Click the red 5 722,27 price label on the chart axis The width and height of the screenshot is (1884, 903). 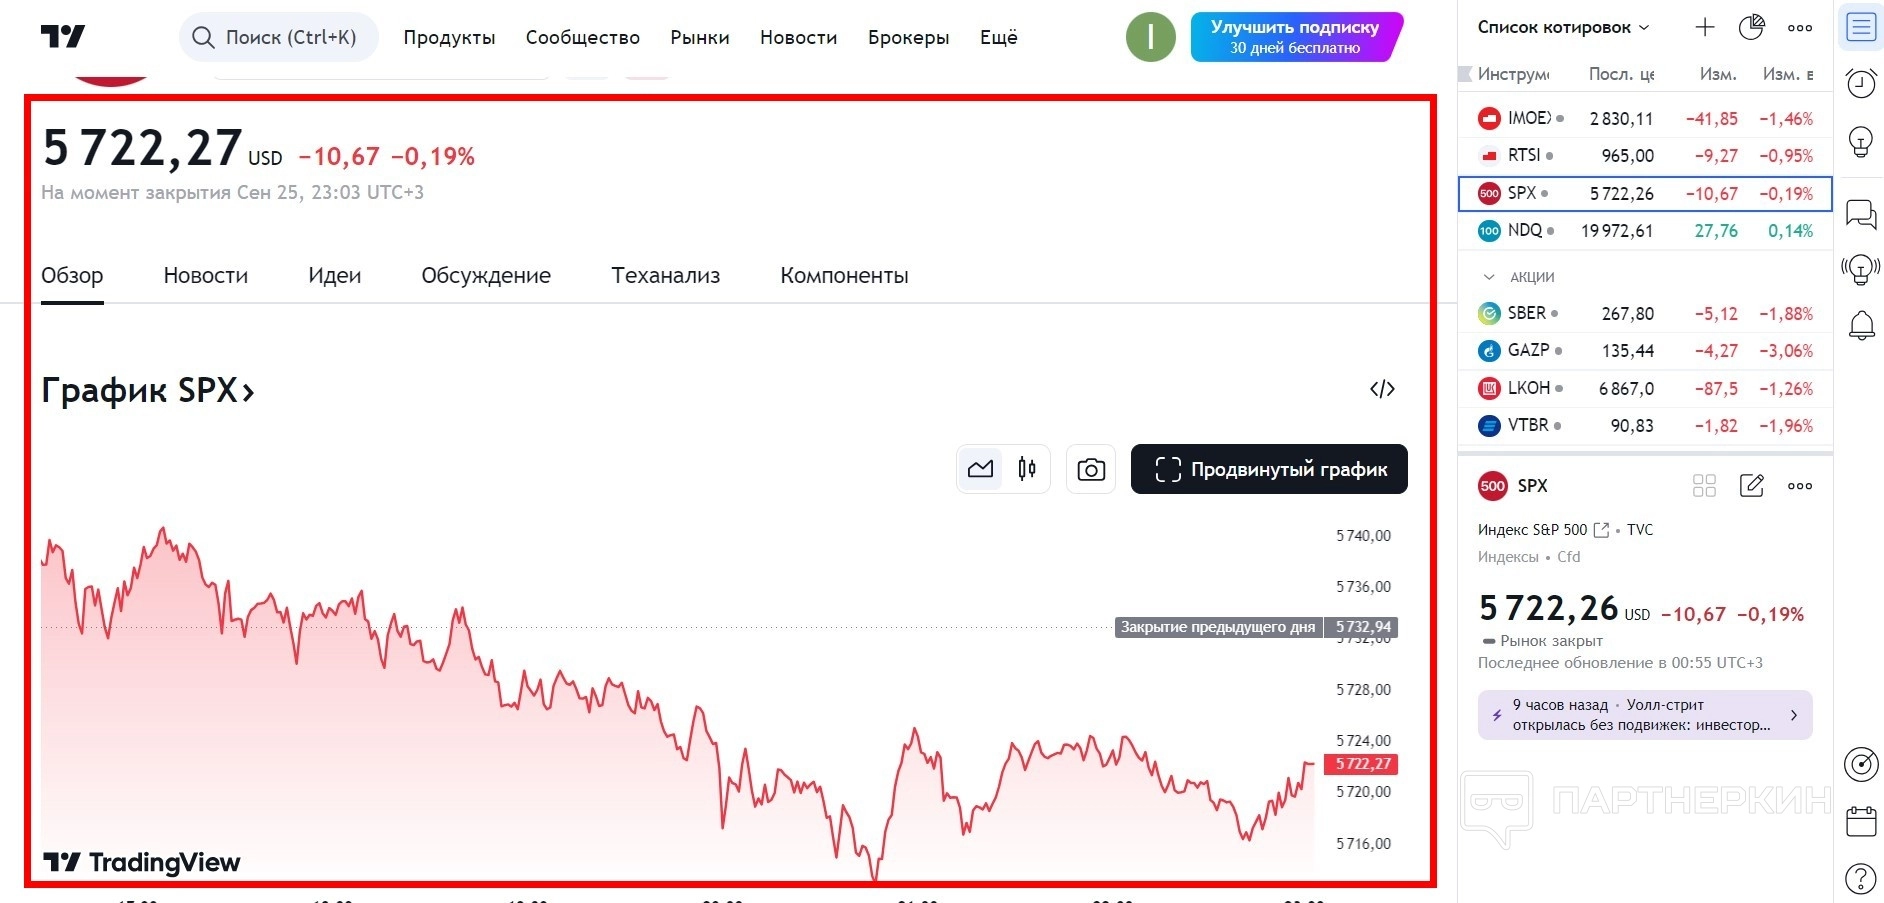pyautogui.click(x=1360, y=764)
